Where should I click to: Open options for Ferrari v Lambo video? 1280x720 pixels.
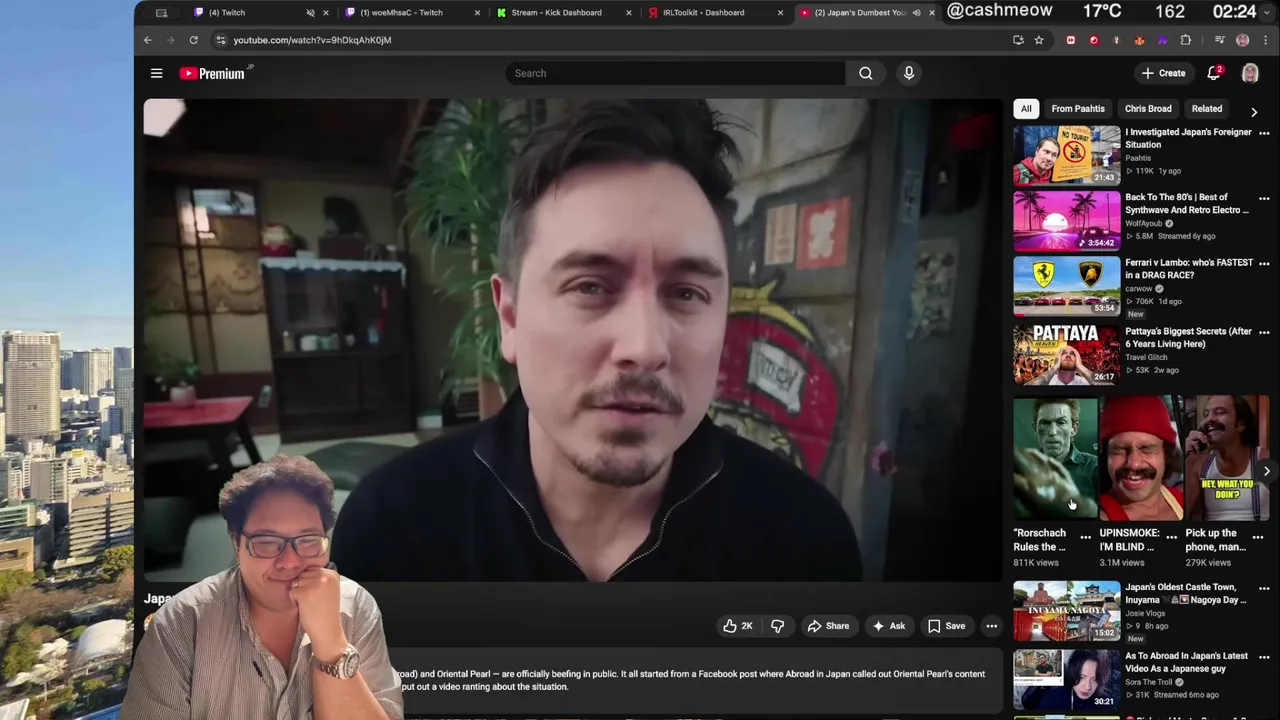tap(1264, 264)
